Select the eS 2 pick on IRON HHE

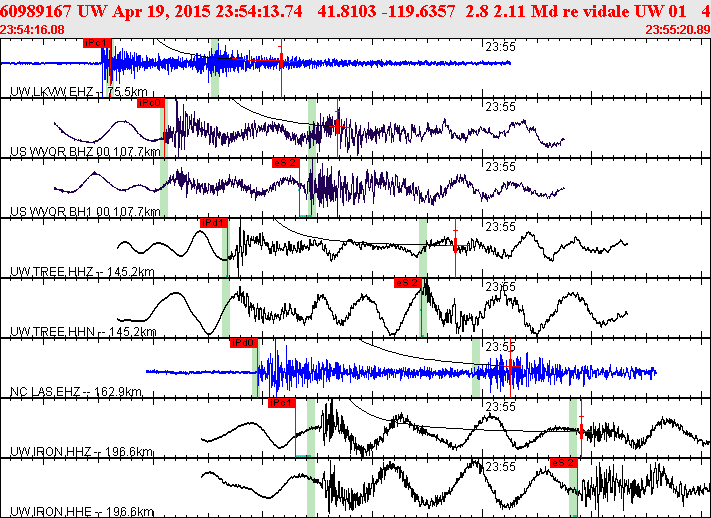[564, 463]
